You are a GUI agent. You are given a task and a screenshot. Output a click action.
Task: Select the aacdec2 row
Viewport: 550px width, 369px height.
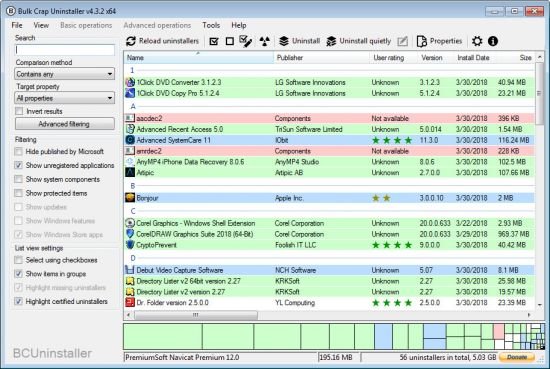coord(329,118)
